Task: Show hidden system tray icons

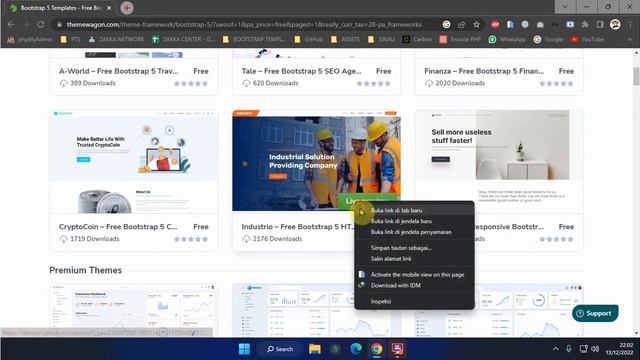Action: coord(556,349)
